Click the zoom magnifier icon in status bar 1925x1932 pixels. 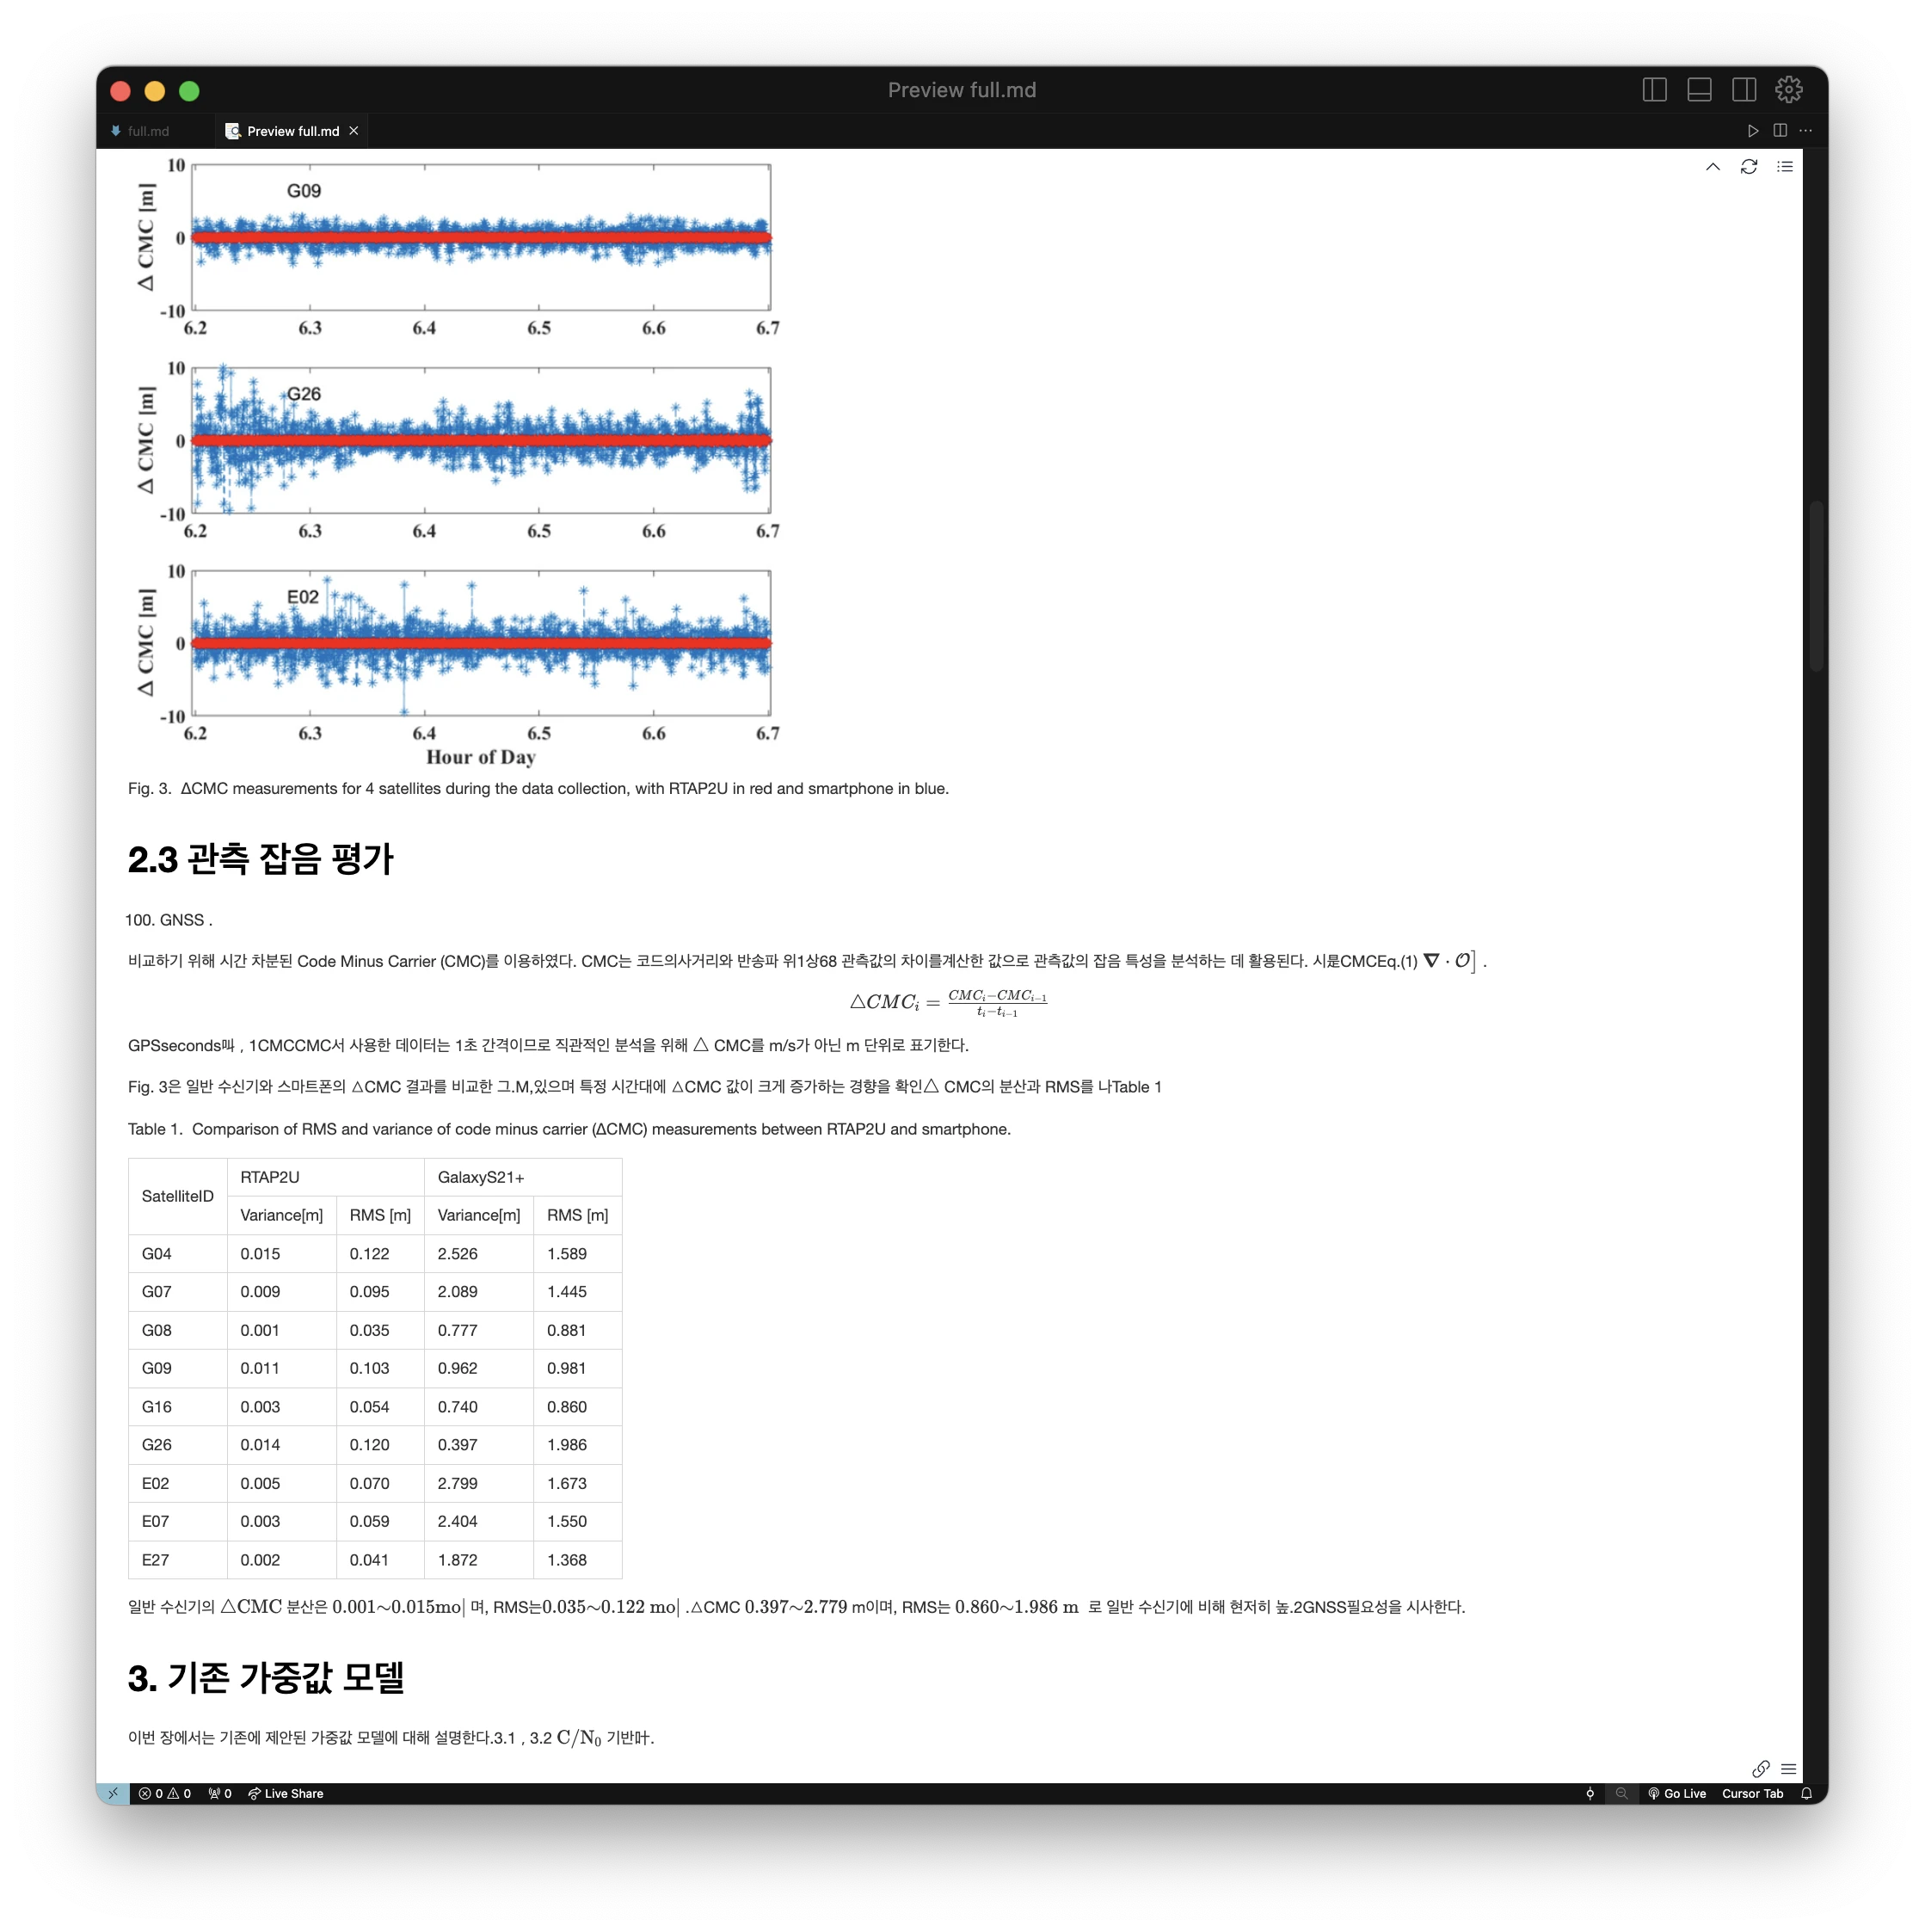coord(1621,1793)
